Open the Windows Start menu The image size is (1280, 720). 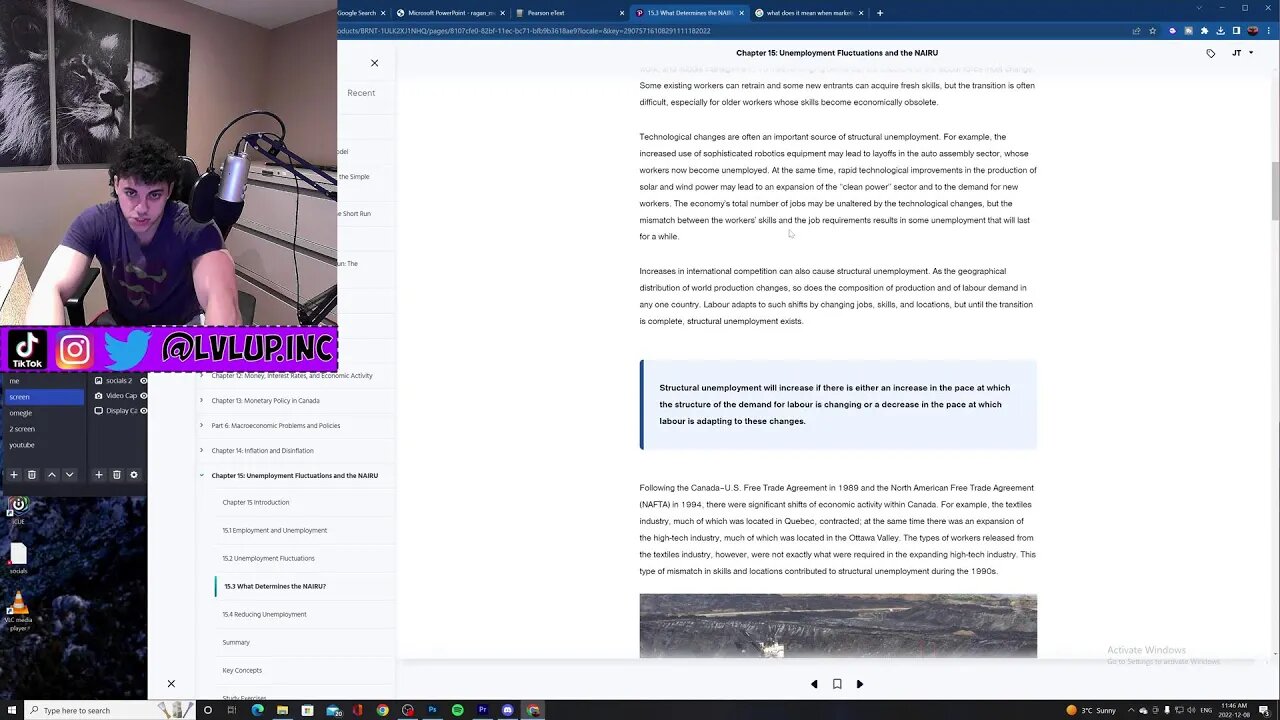click(x=11, y=710)
